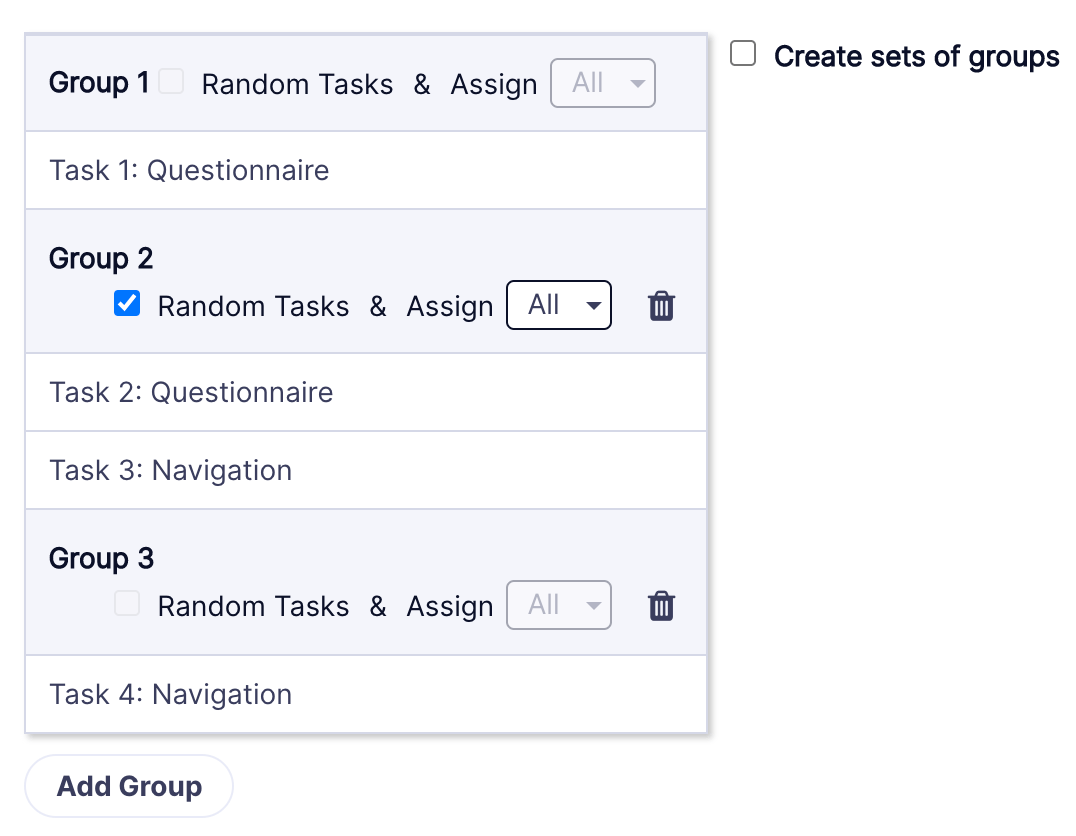Check the Create sets of groups box
The image size is (1076, 836).
(743, 54)
